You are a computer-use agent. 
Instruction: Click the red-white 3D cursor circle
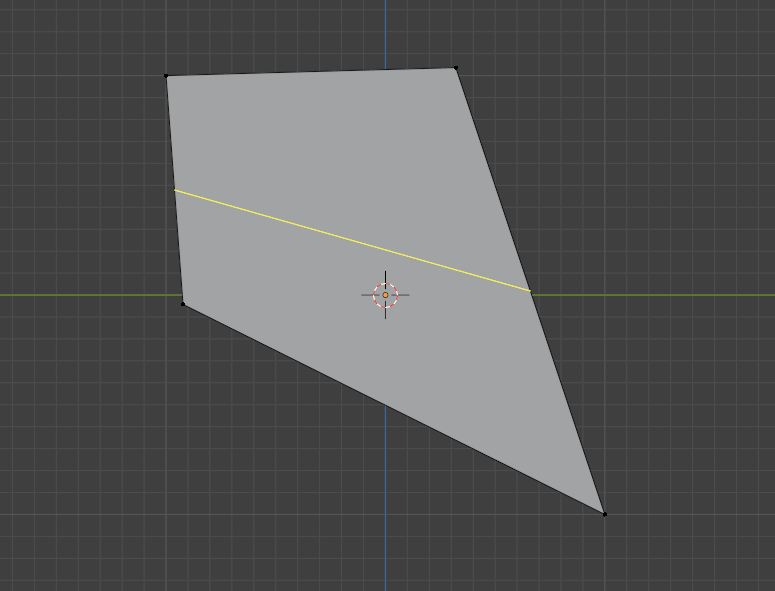(386, 295)
